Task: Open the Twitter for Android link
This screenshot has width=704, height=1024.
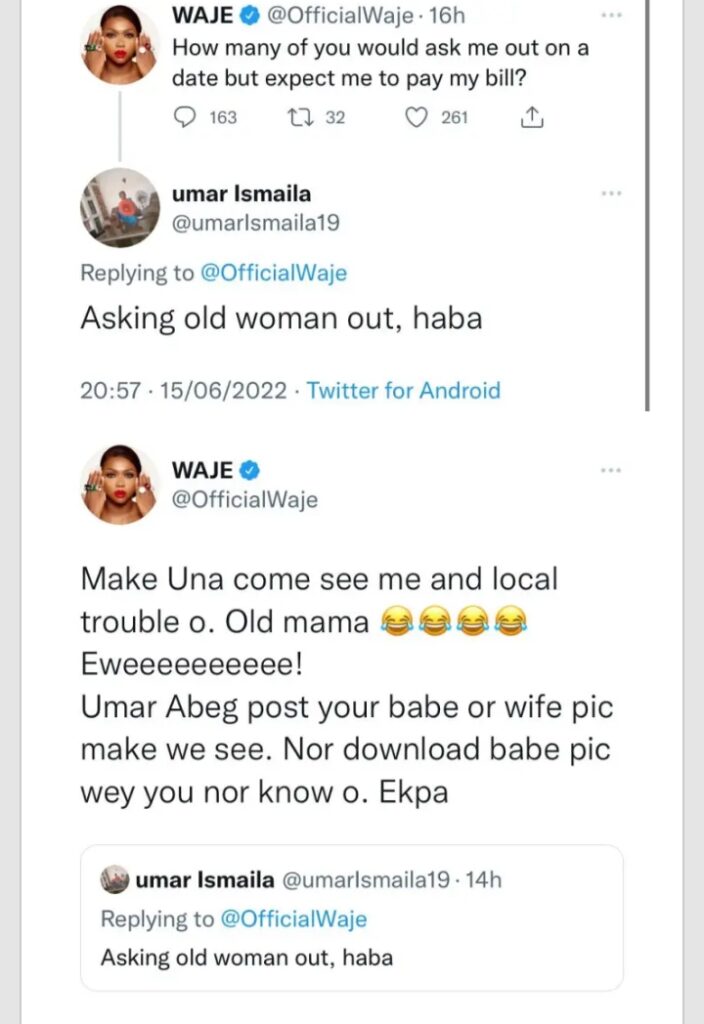Action: tap(403, 390)
